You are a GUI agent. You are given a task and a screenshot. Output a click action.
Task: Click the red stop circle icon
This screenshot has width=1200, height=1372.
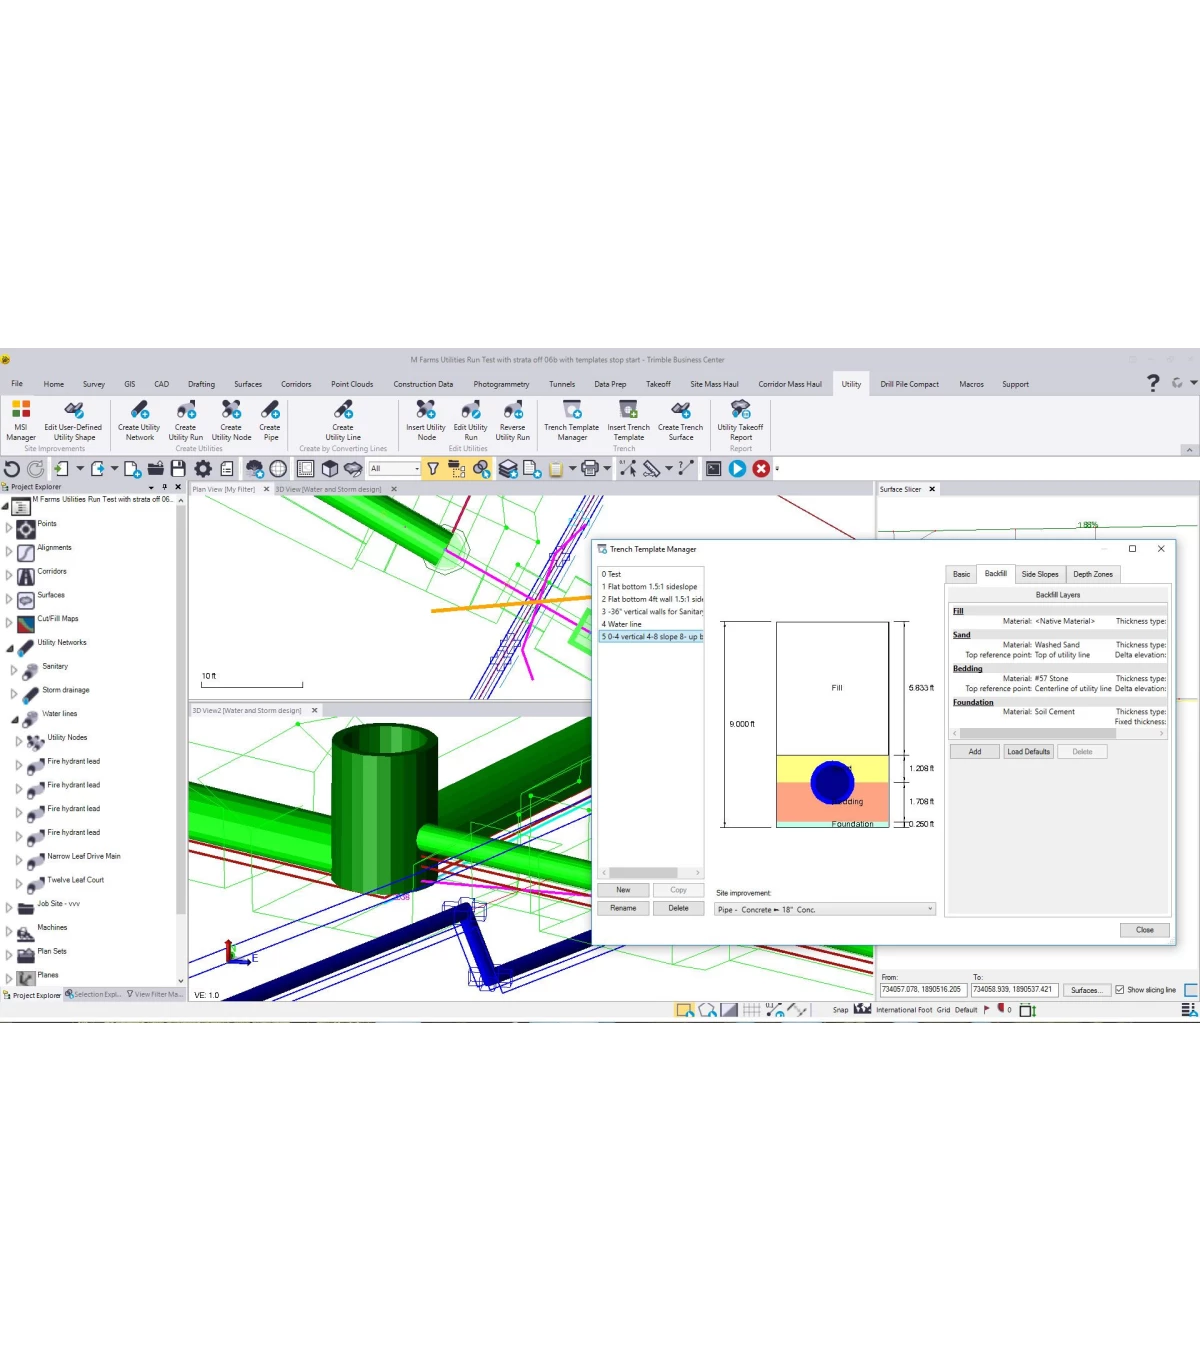coord(761,468)
